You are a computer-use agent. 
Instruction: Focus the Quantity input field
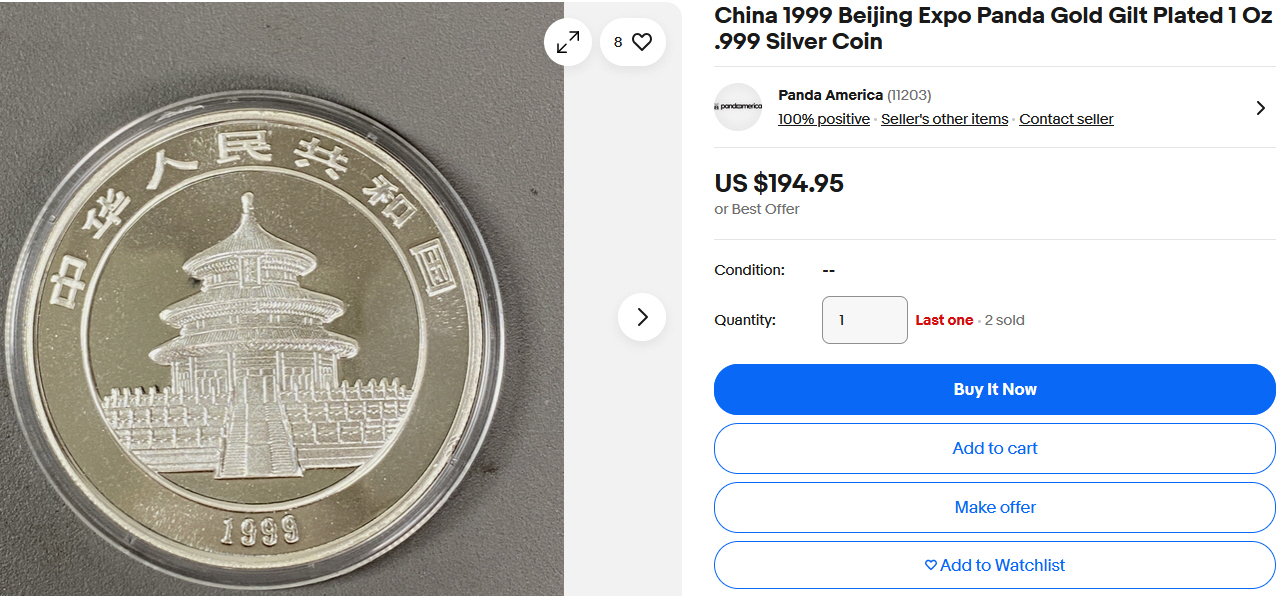tap(864, 320)
